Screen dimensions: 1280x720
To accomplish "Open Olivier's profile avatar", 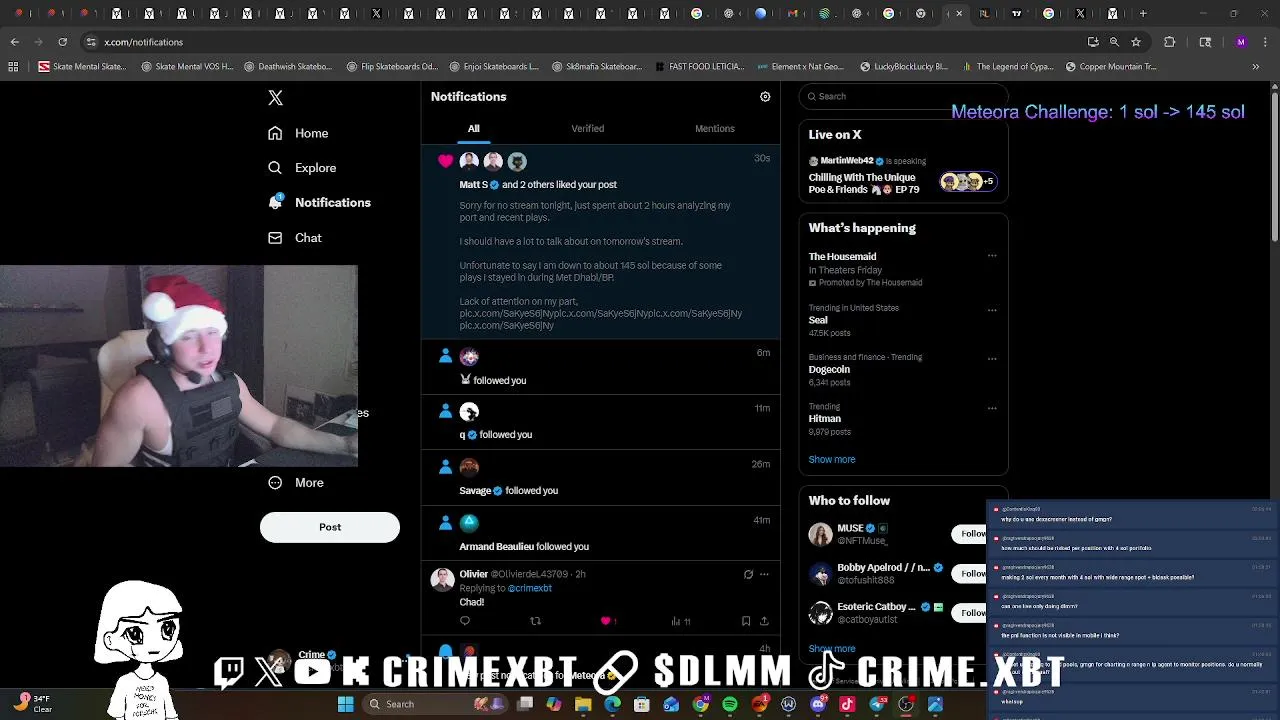I will tap(442, 579).
